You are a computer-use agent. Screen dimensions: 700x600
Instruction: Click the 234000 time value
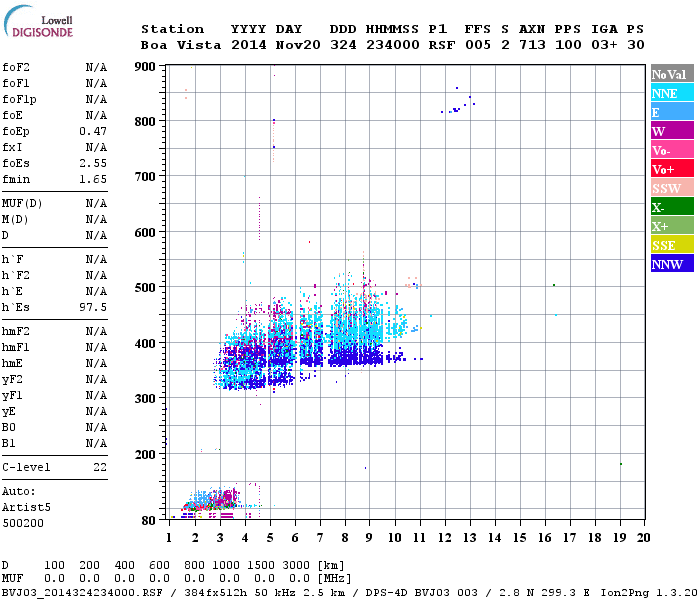(x=393, y=45)
